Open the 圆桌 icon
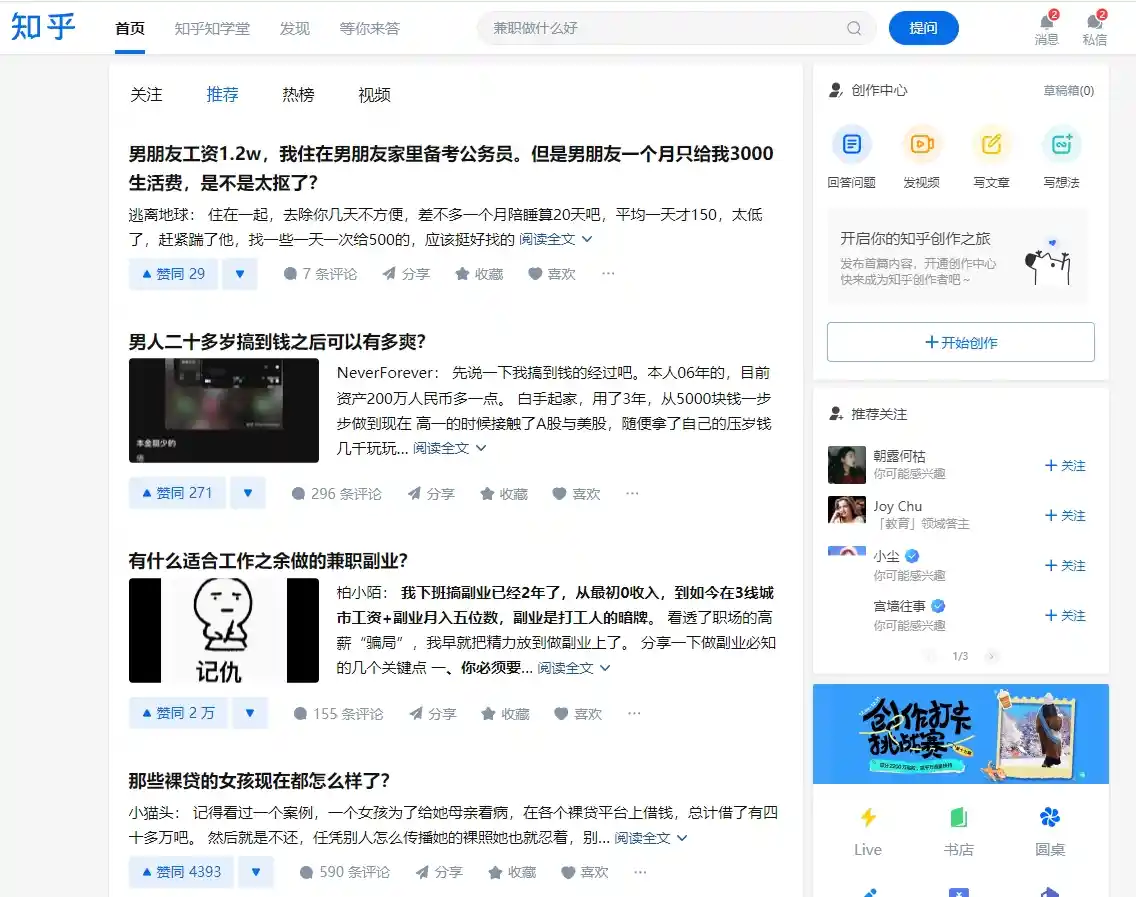1136x897 pixels. click(x=1050, y=818)
